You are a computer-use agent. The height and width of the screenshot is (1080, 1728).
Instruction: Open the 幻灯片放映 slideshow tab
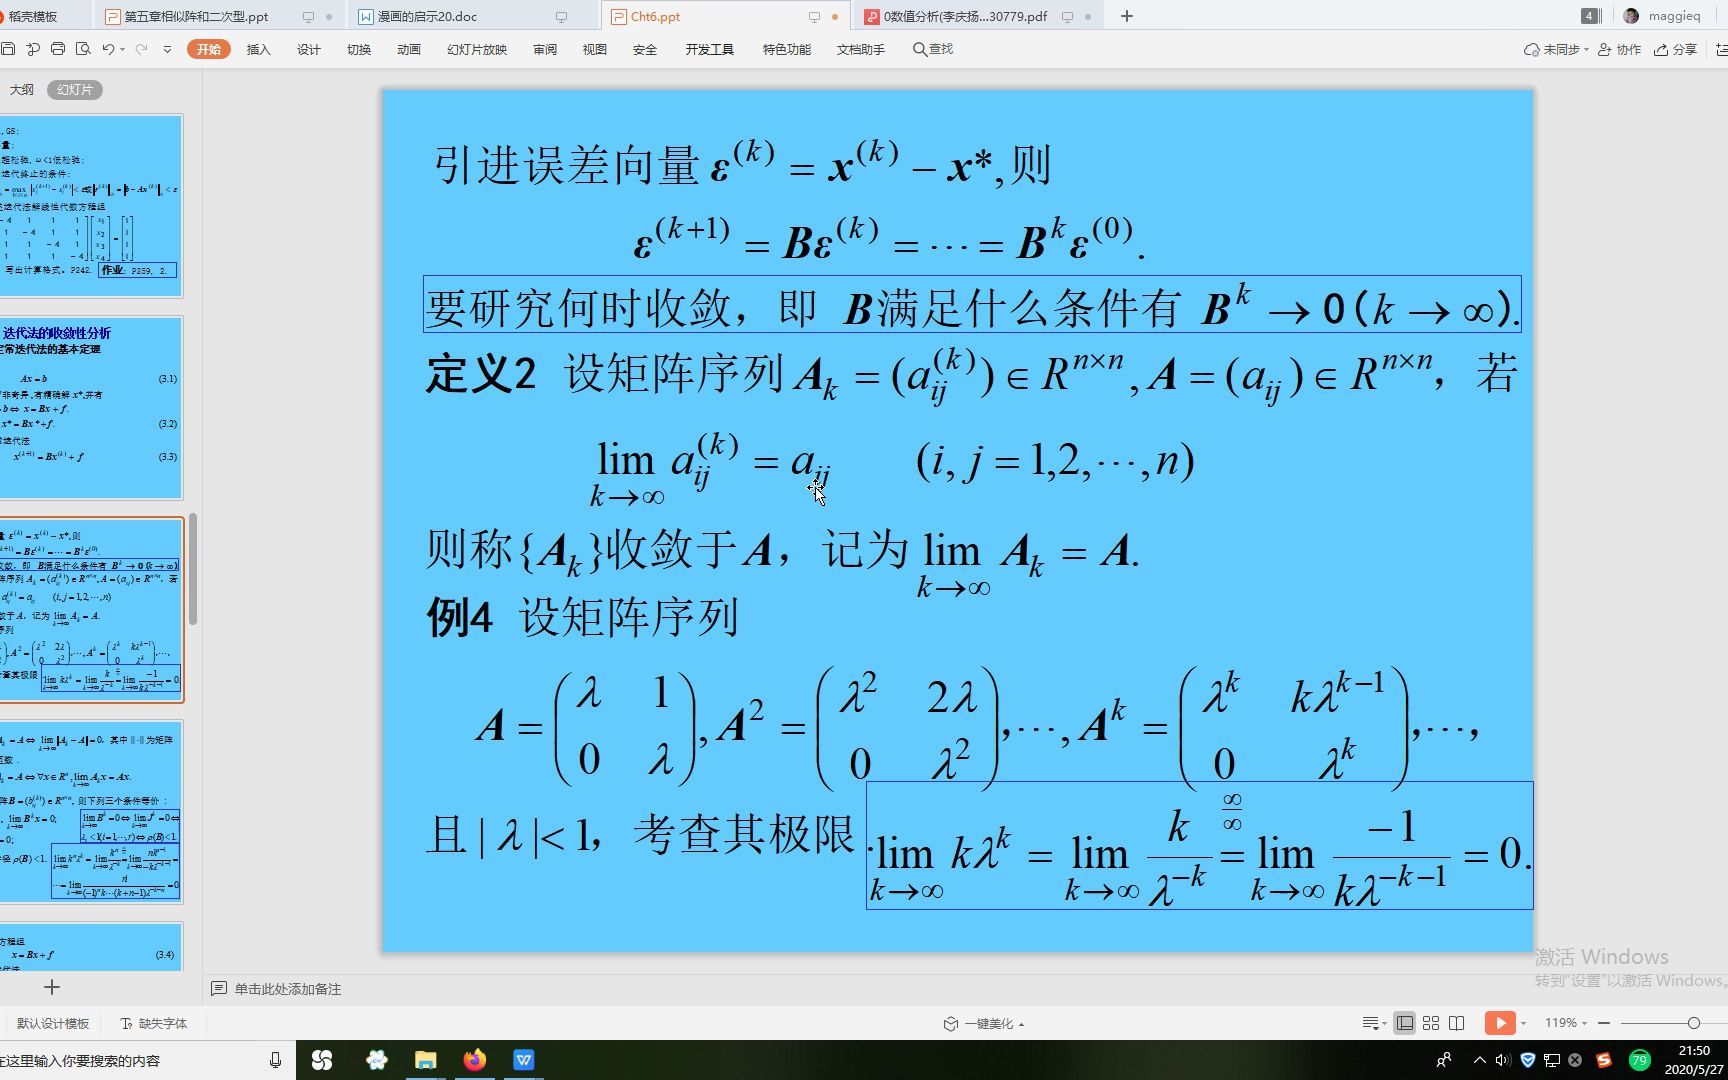(477, 49)
